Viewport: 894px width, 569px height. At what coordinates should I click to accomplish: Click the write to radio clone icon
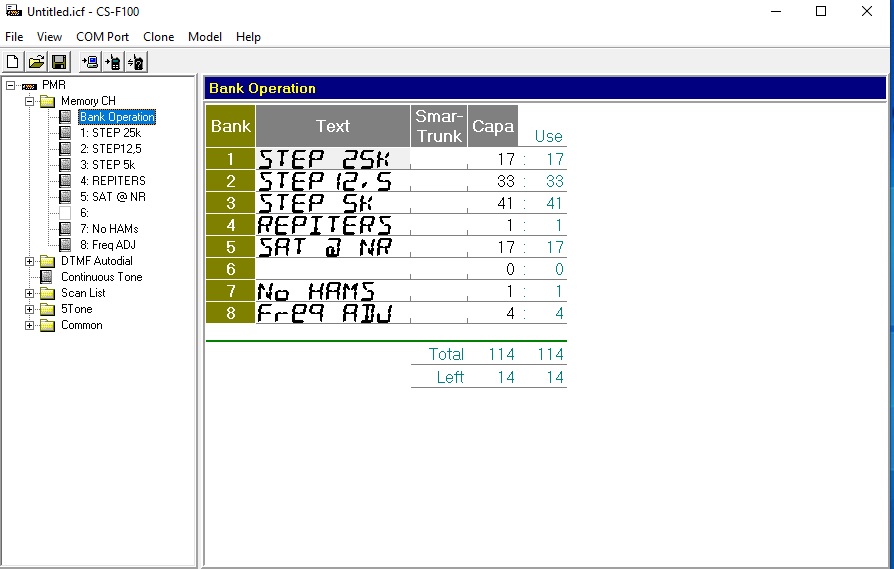coord(114,62)
